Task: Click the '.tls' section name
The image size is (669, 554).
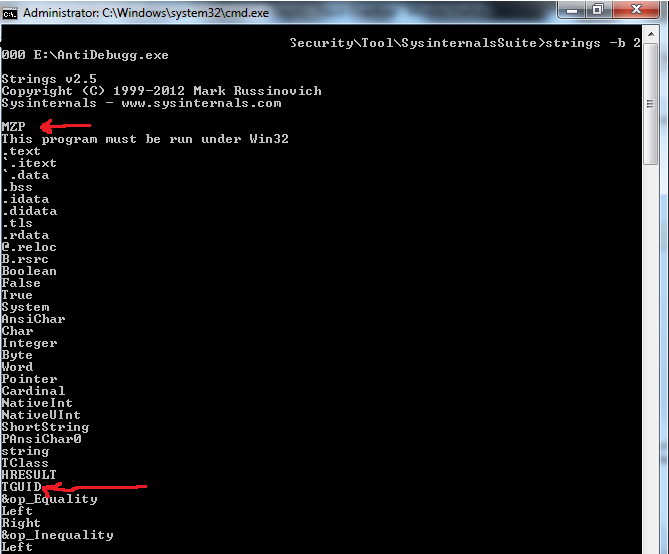Action: [17, 223]
